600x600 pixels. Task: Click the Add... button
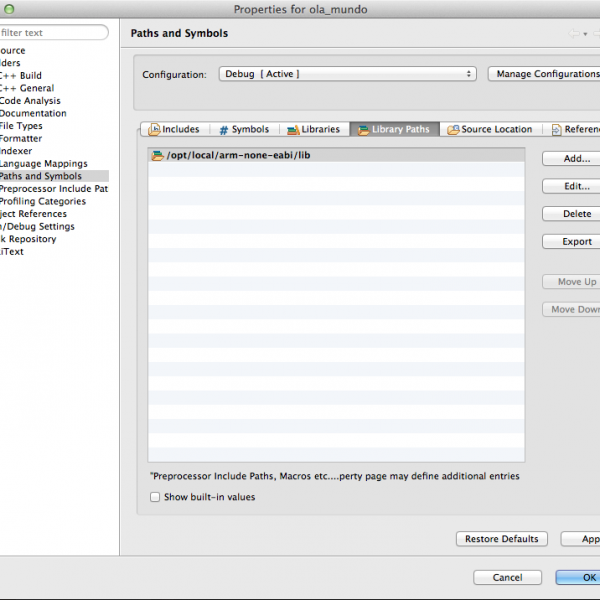coord(575,158)
